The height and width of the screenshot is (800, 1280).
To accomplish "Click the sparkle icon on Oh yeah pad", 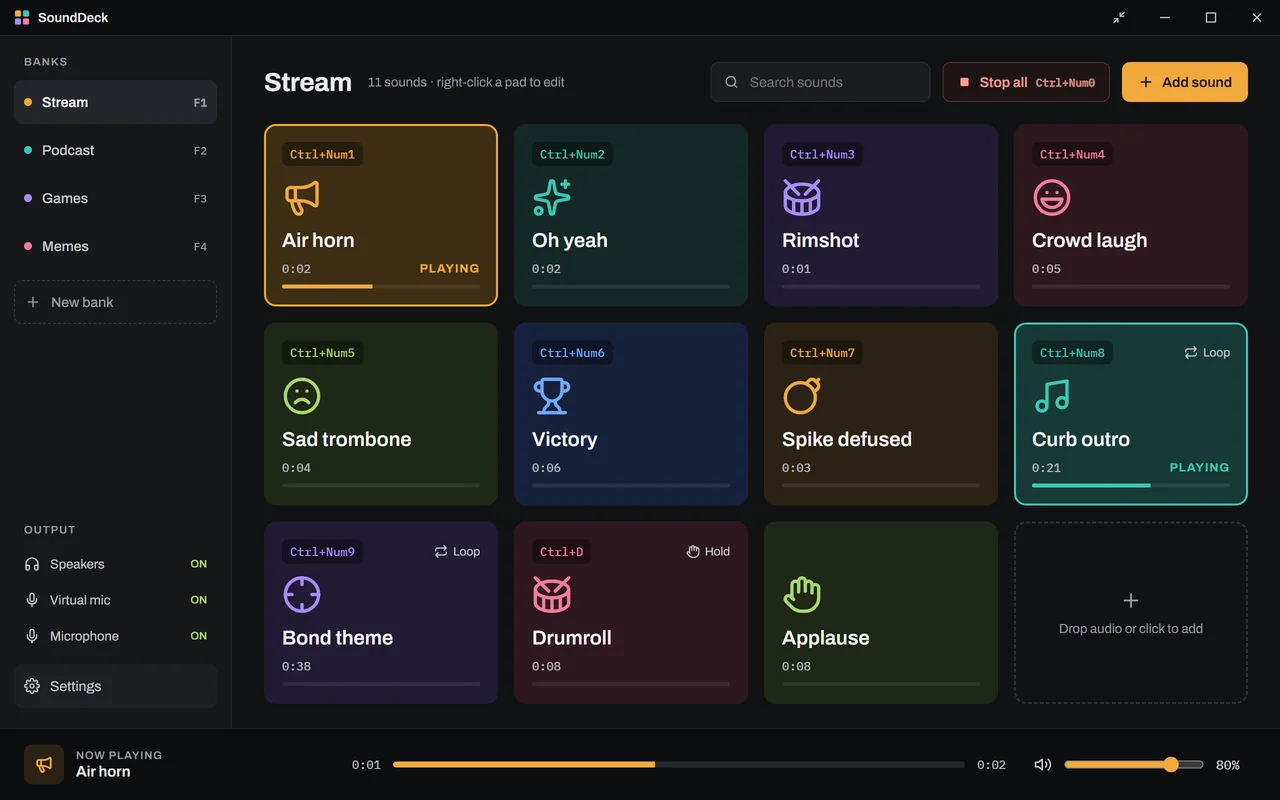I will [x=551, y=198].
